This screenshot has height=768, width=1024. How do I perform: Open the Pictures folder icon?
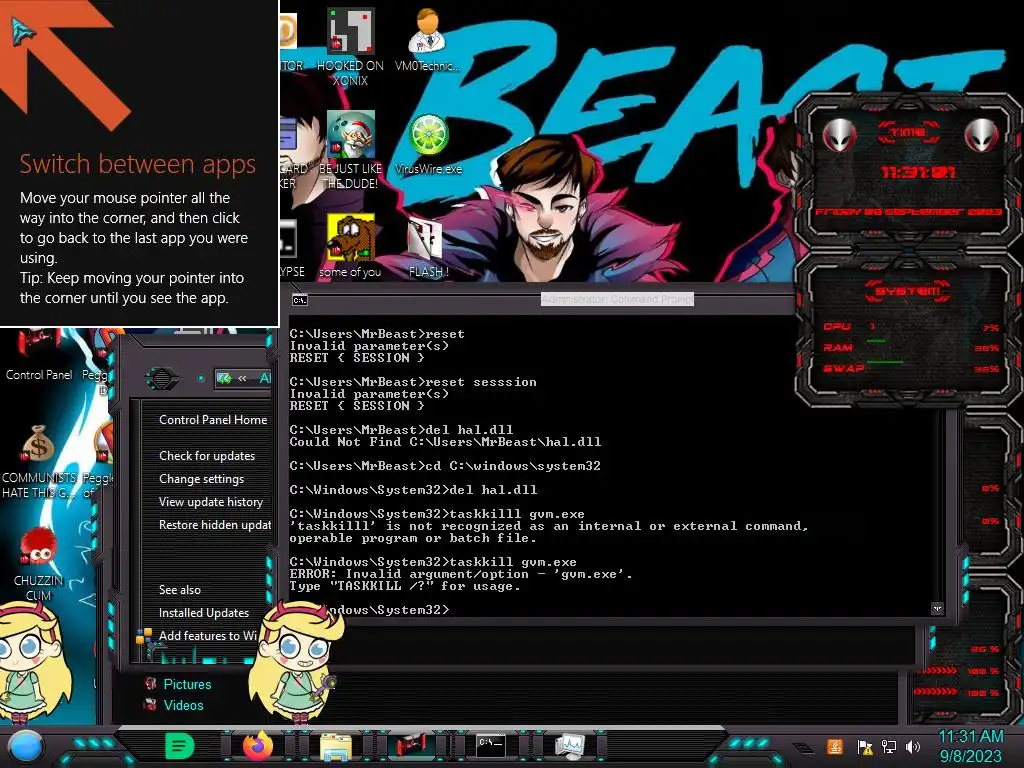(x=151, y=684)
